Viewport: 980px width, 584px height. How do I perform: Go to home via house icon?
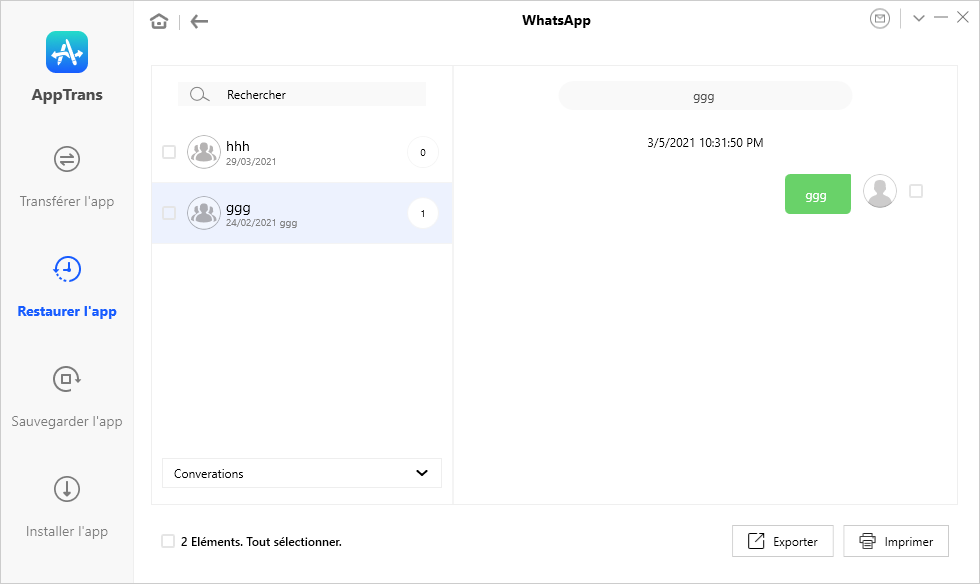[x=159, y=21]
